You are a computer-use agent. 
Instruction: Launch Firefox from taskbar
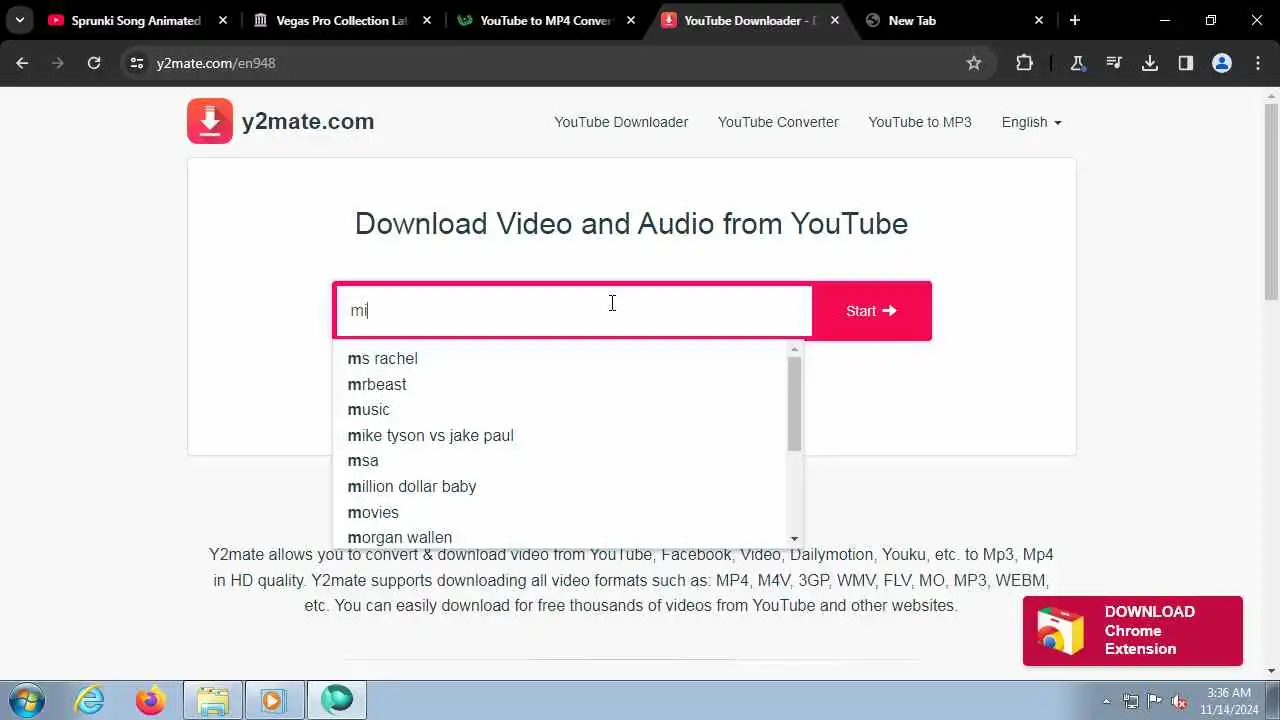pos(151,700)
